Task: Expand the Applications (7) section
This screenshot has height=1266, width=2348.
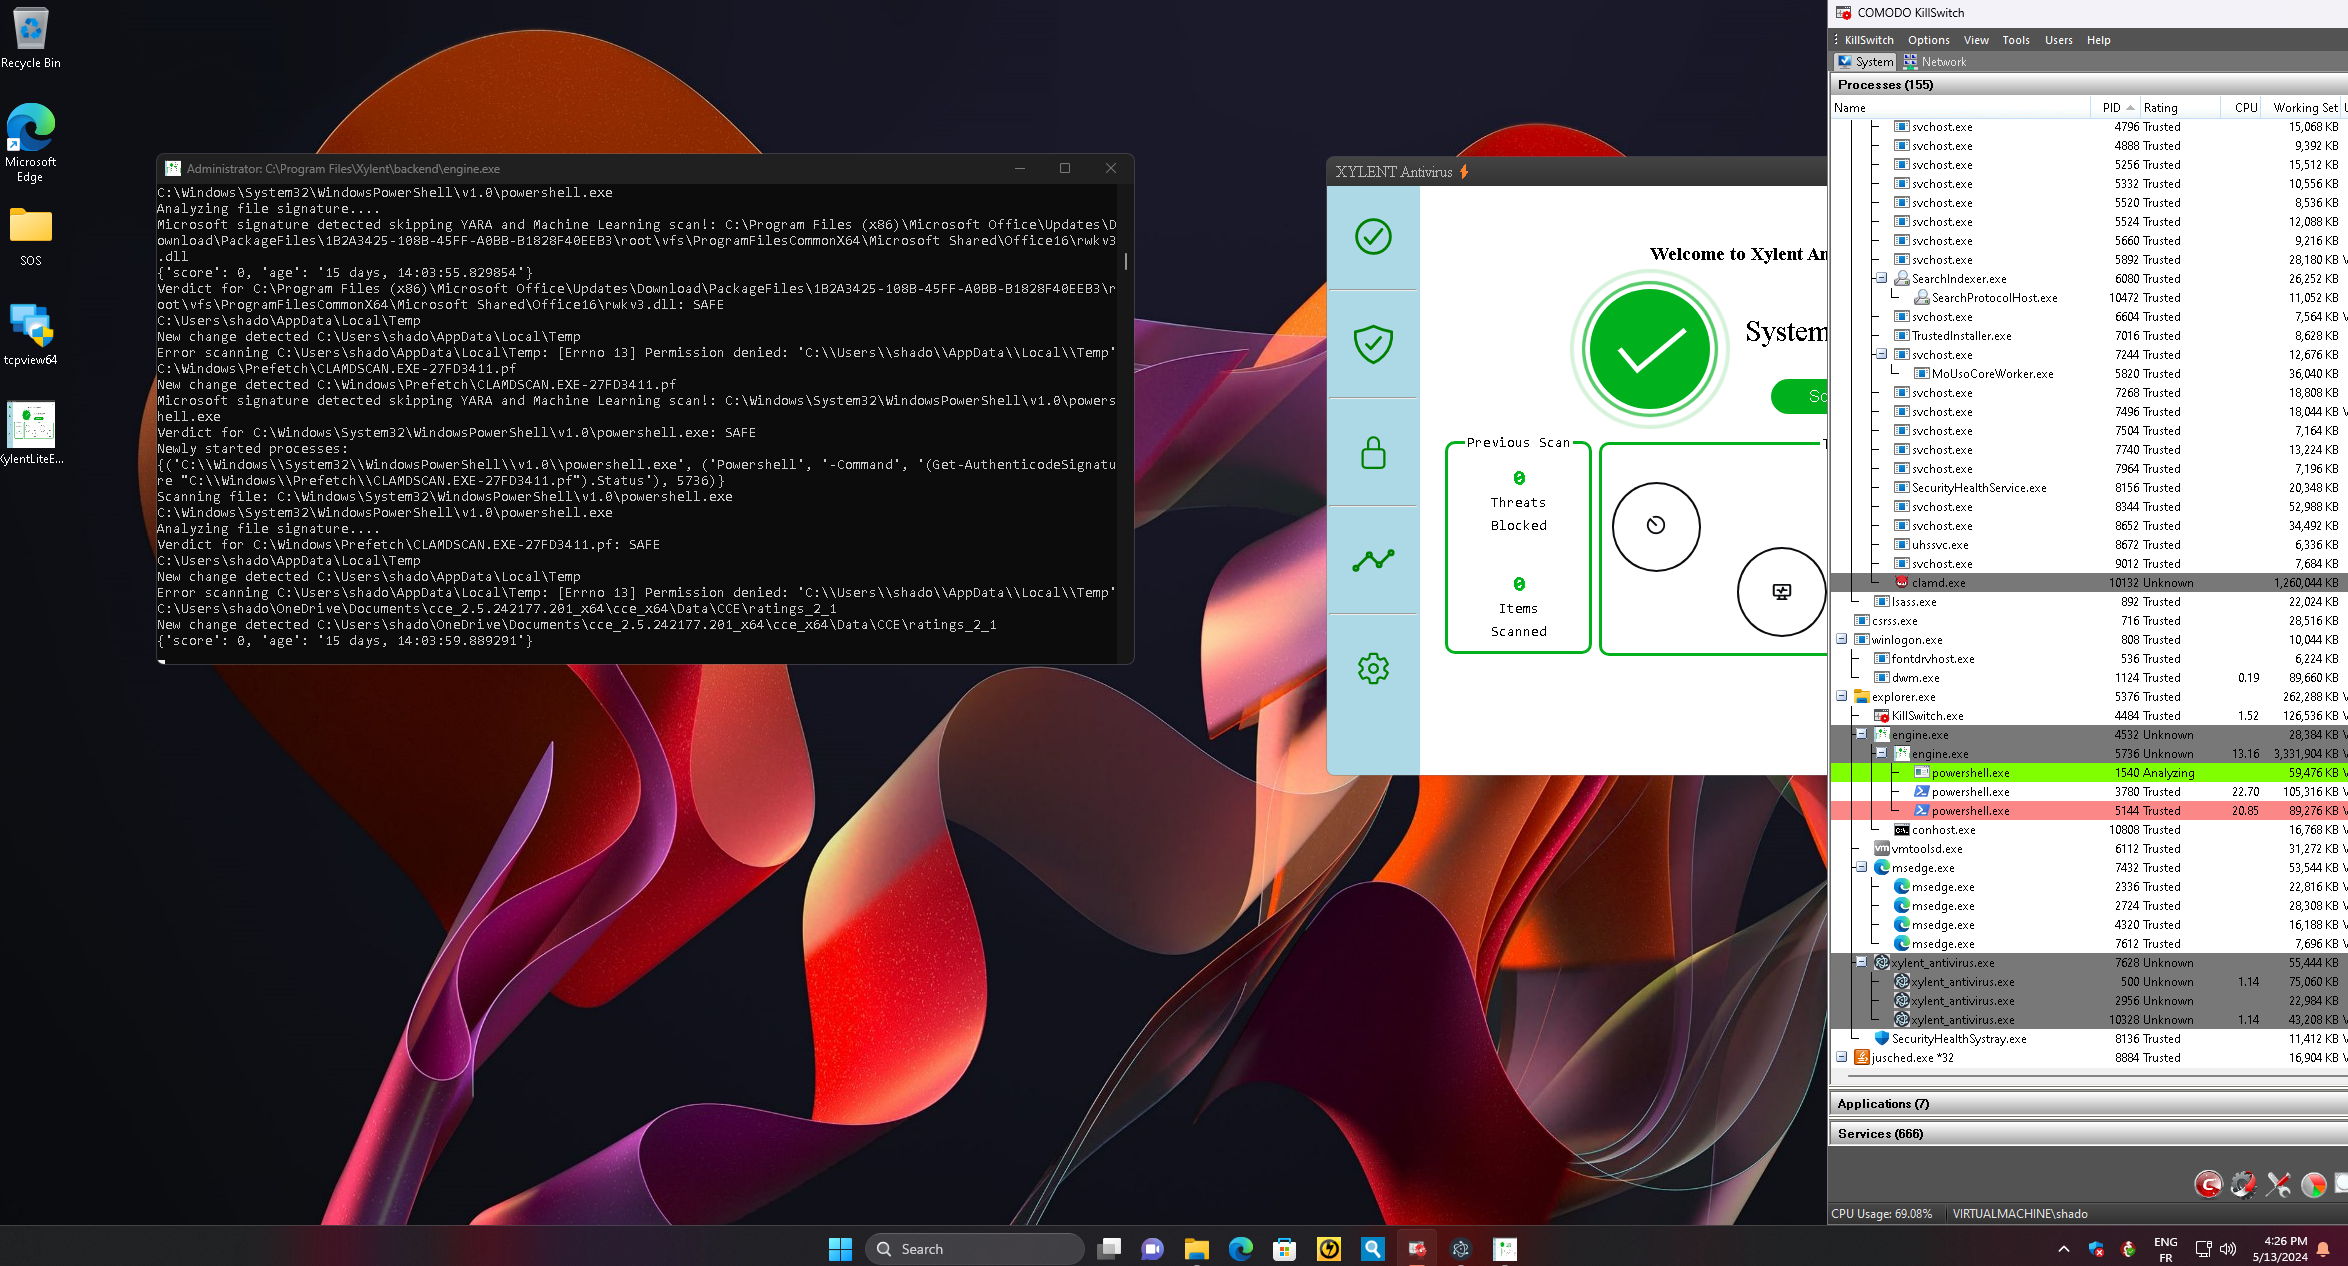Action: (x=1883, y=1103)
